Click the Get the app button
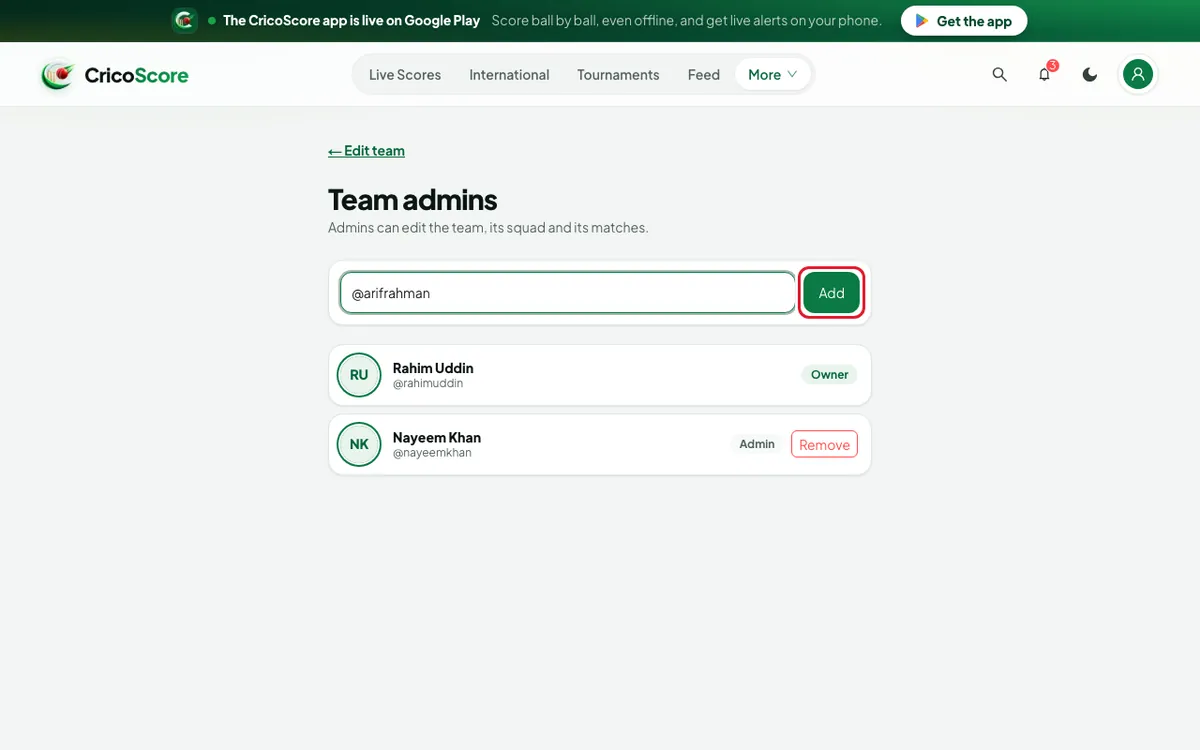The height and width of the screenshot is (750, 1200). (x=964, y=21)
